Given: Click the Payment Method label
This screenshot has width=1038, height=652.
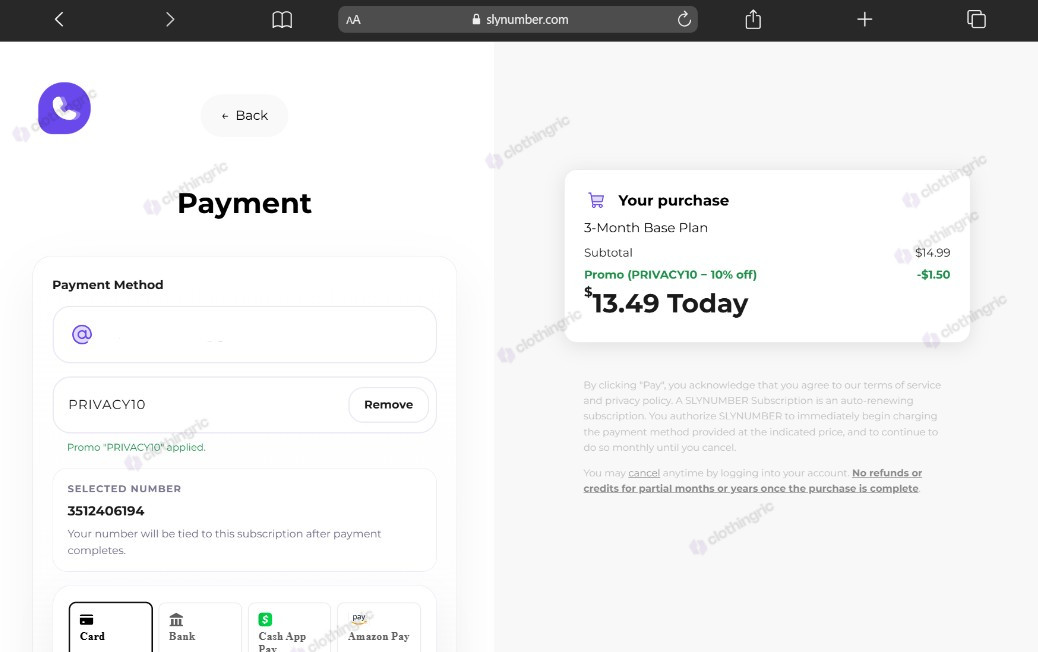Looking at the screenshot, I should click(108, 285).
